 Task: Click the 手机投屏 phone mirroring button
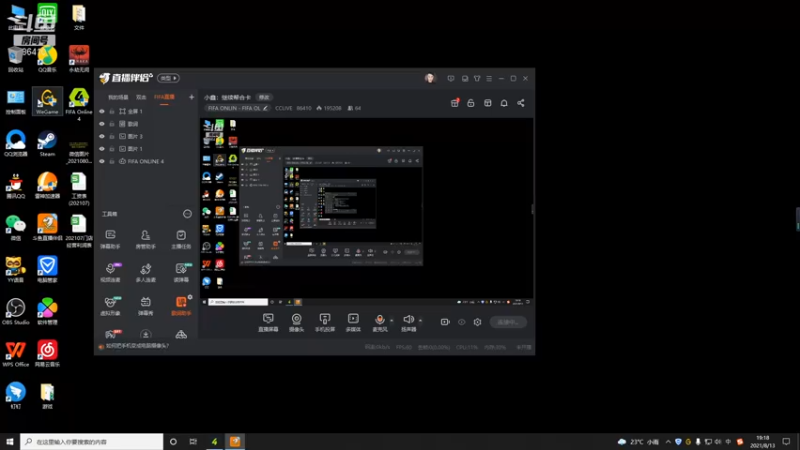point(324,323)
